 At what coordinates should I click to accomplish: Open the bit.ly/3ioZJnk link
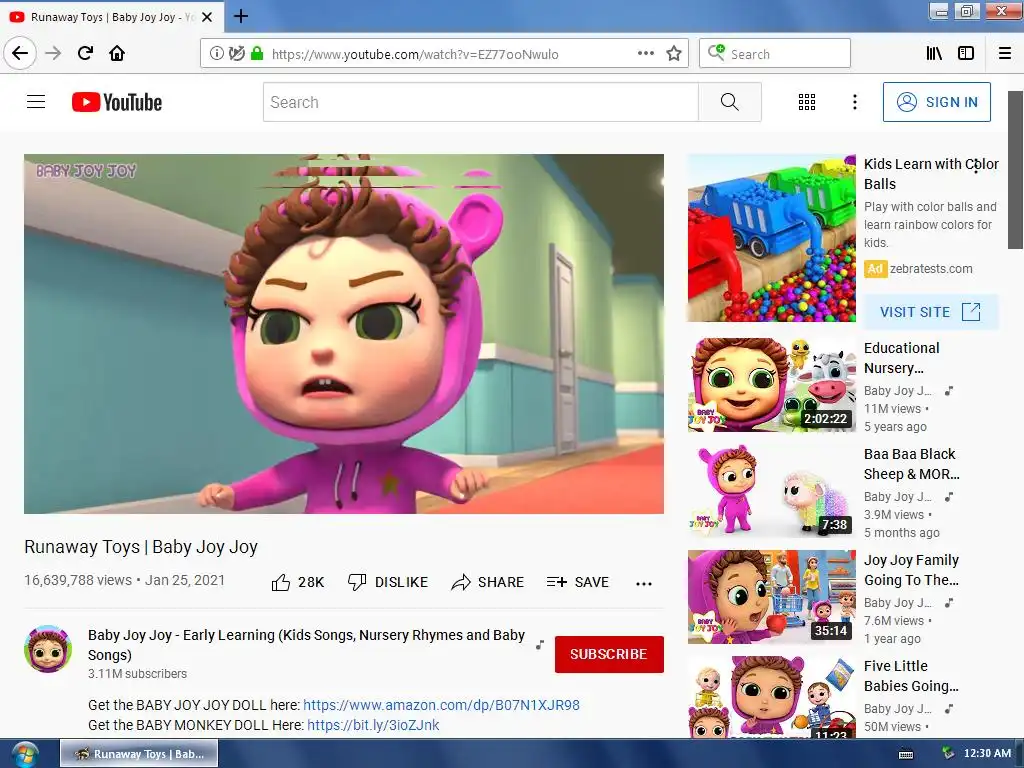(373, 725)
